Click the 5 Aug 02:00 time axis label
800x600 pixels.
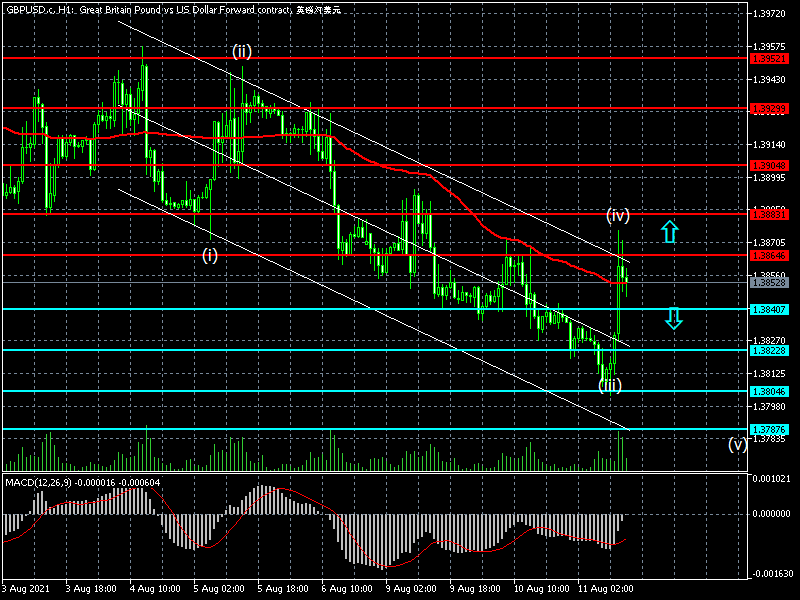(x=219, y=588)
